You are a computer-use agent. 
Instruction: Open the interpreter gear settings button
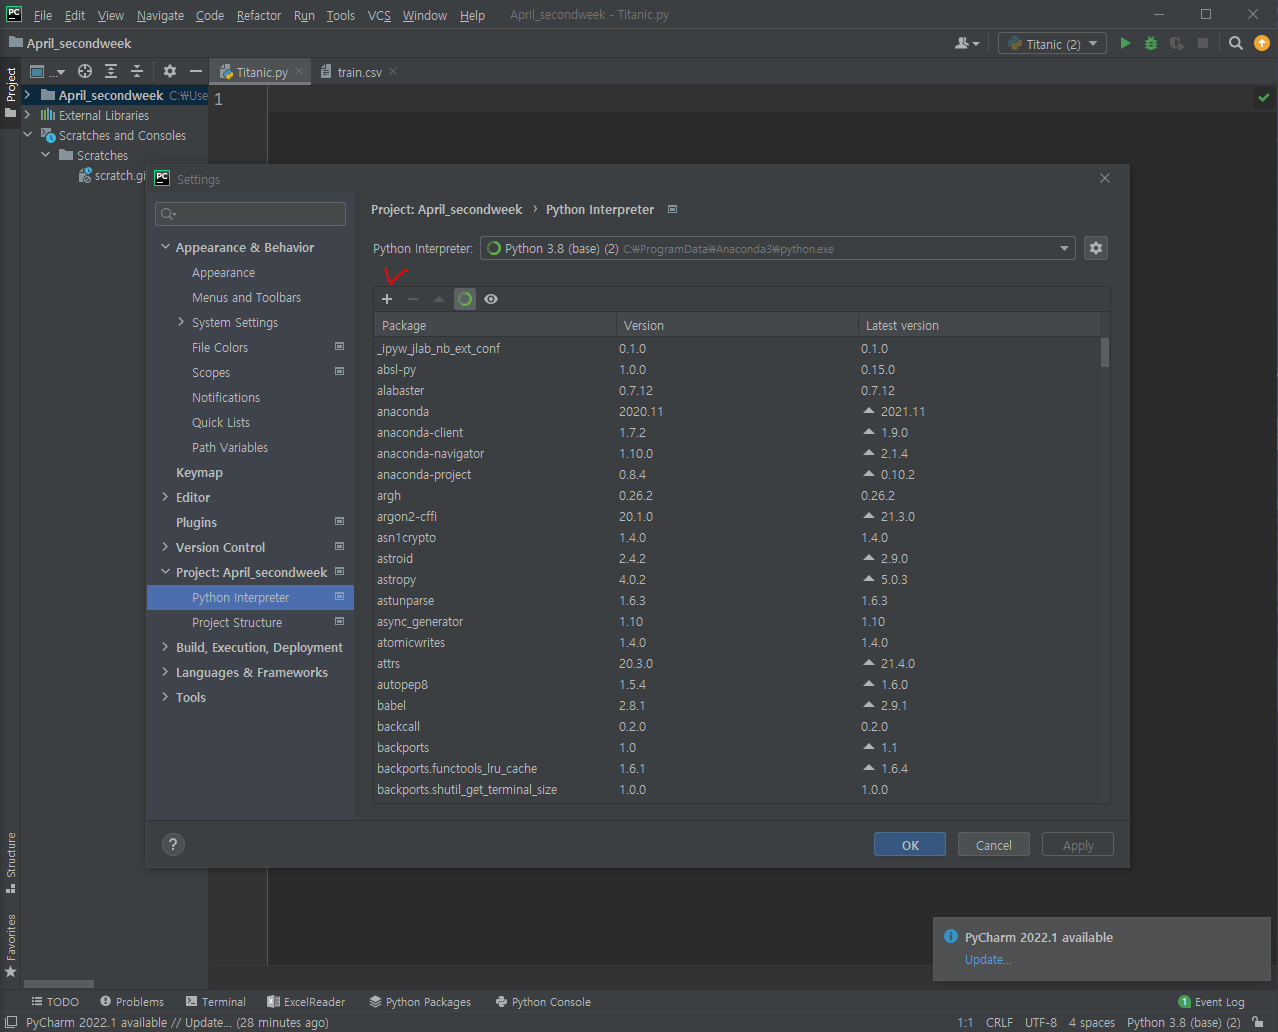click(x=1096, y=248)
